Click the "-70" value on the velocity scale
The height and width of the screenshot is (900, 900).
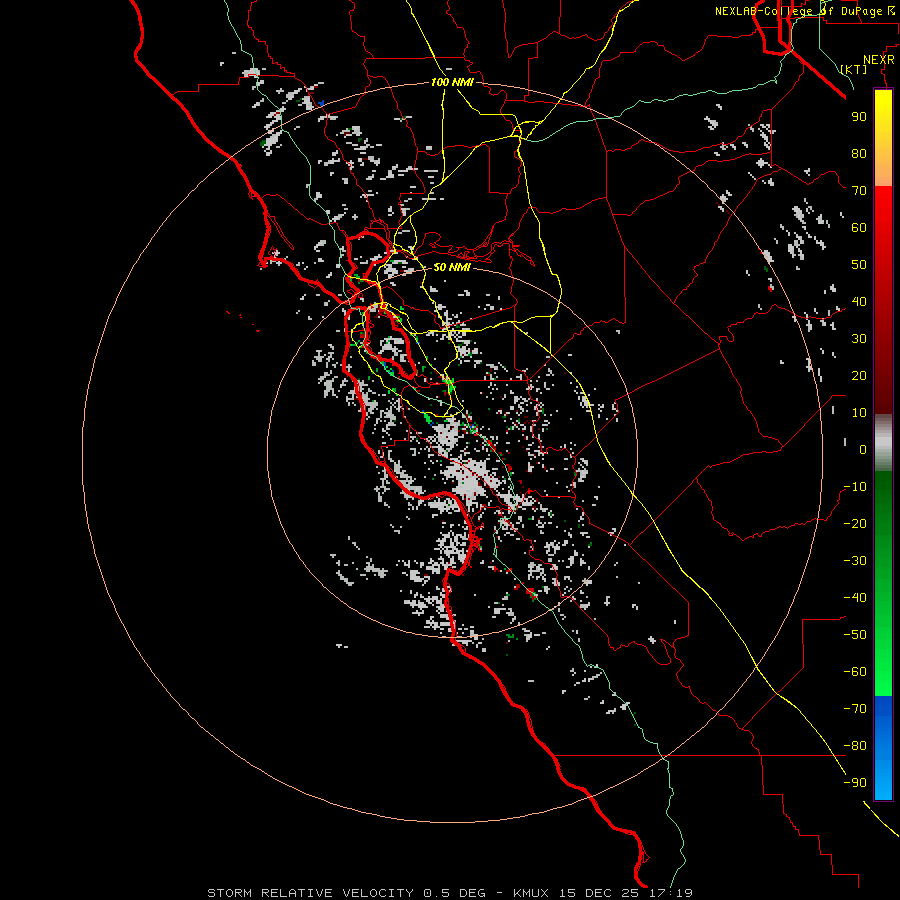point(855,709)
